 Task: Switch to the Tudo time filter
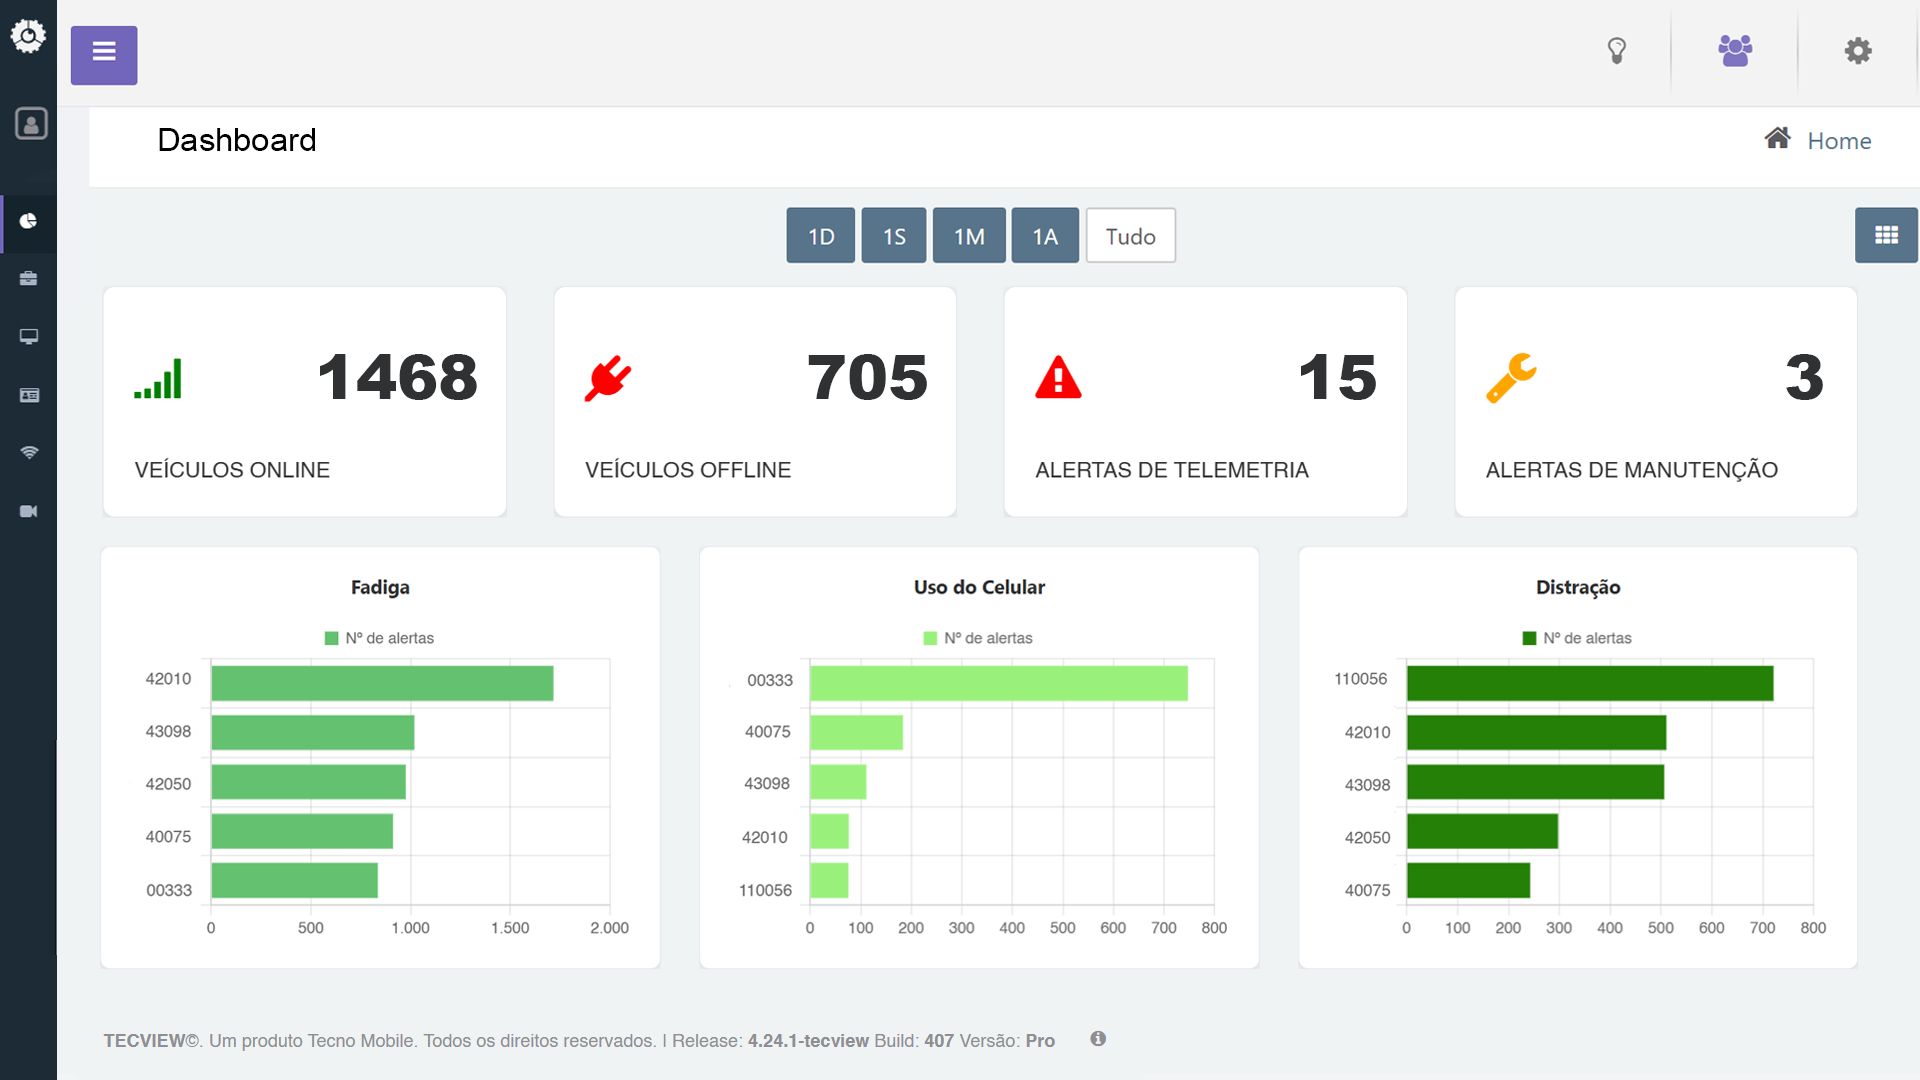coord(1130,235)
